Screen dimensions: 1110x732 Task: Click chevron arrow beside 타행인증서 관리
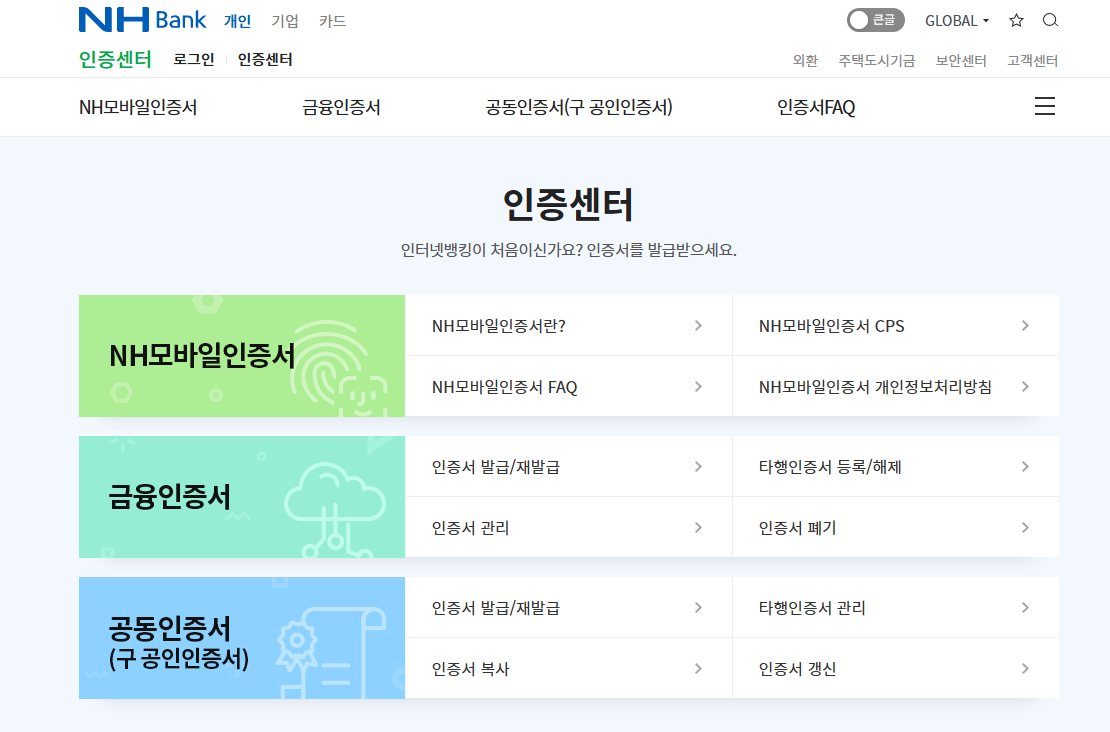(1025, 607)
